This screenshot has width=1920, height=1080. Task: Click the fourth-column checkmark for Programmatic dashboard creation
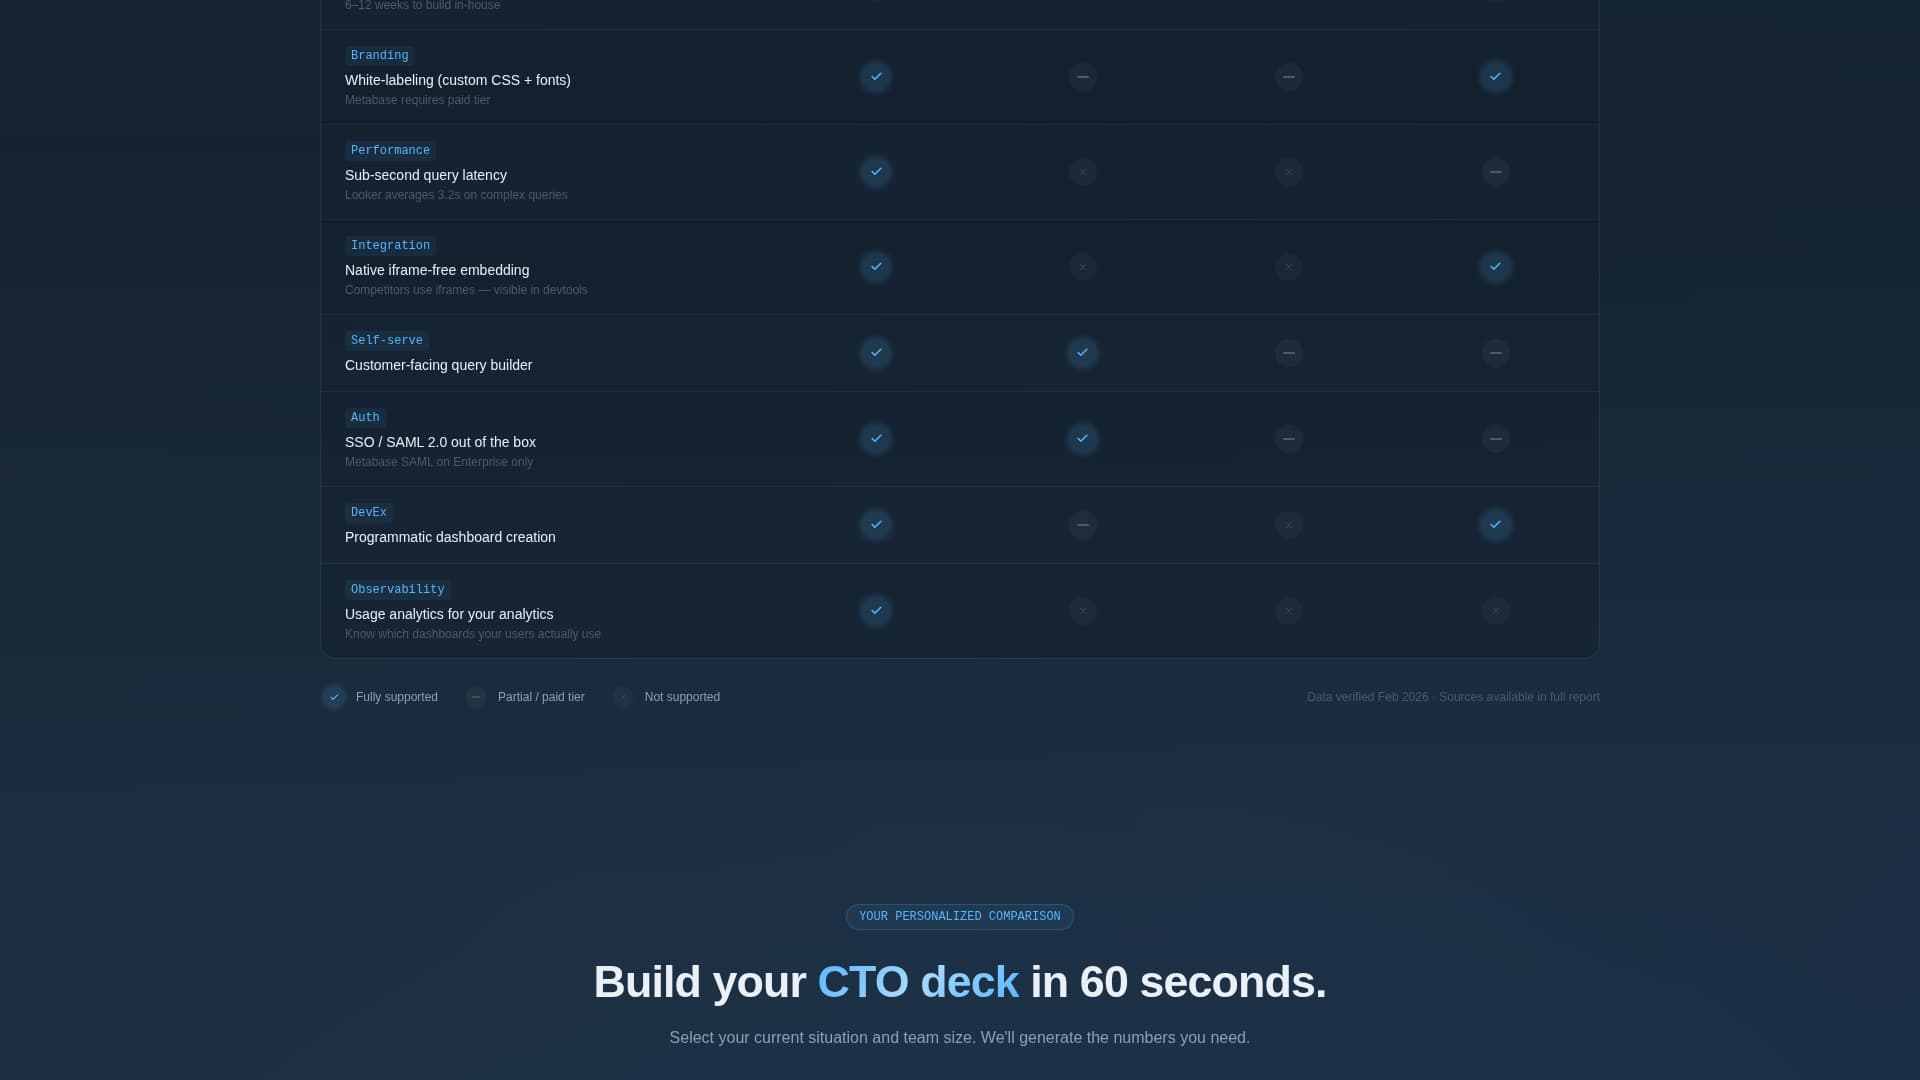click(1495, 525)
